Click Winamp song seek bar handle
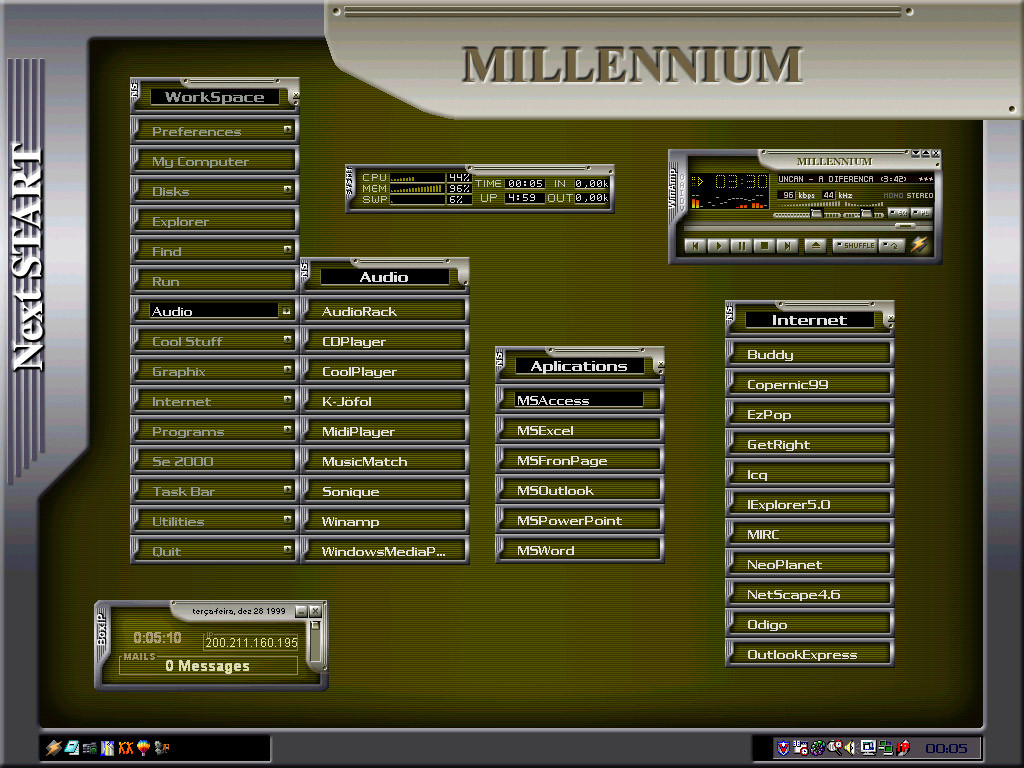This screenshot has height=768, width=1024. click(905, 226)
